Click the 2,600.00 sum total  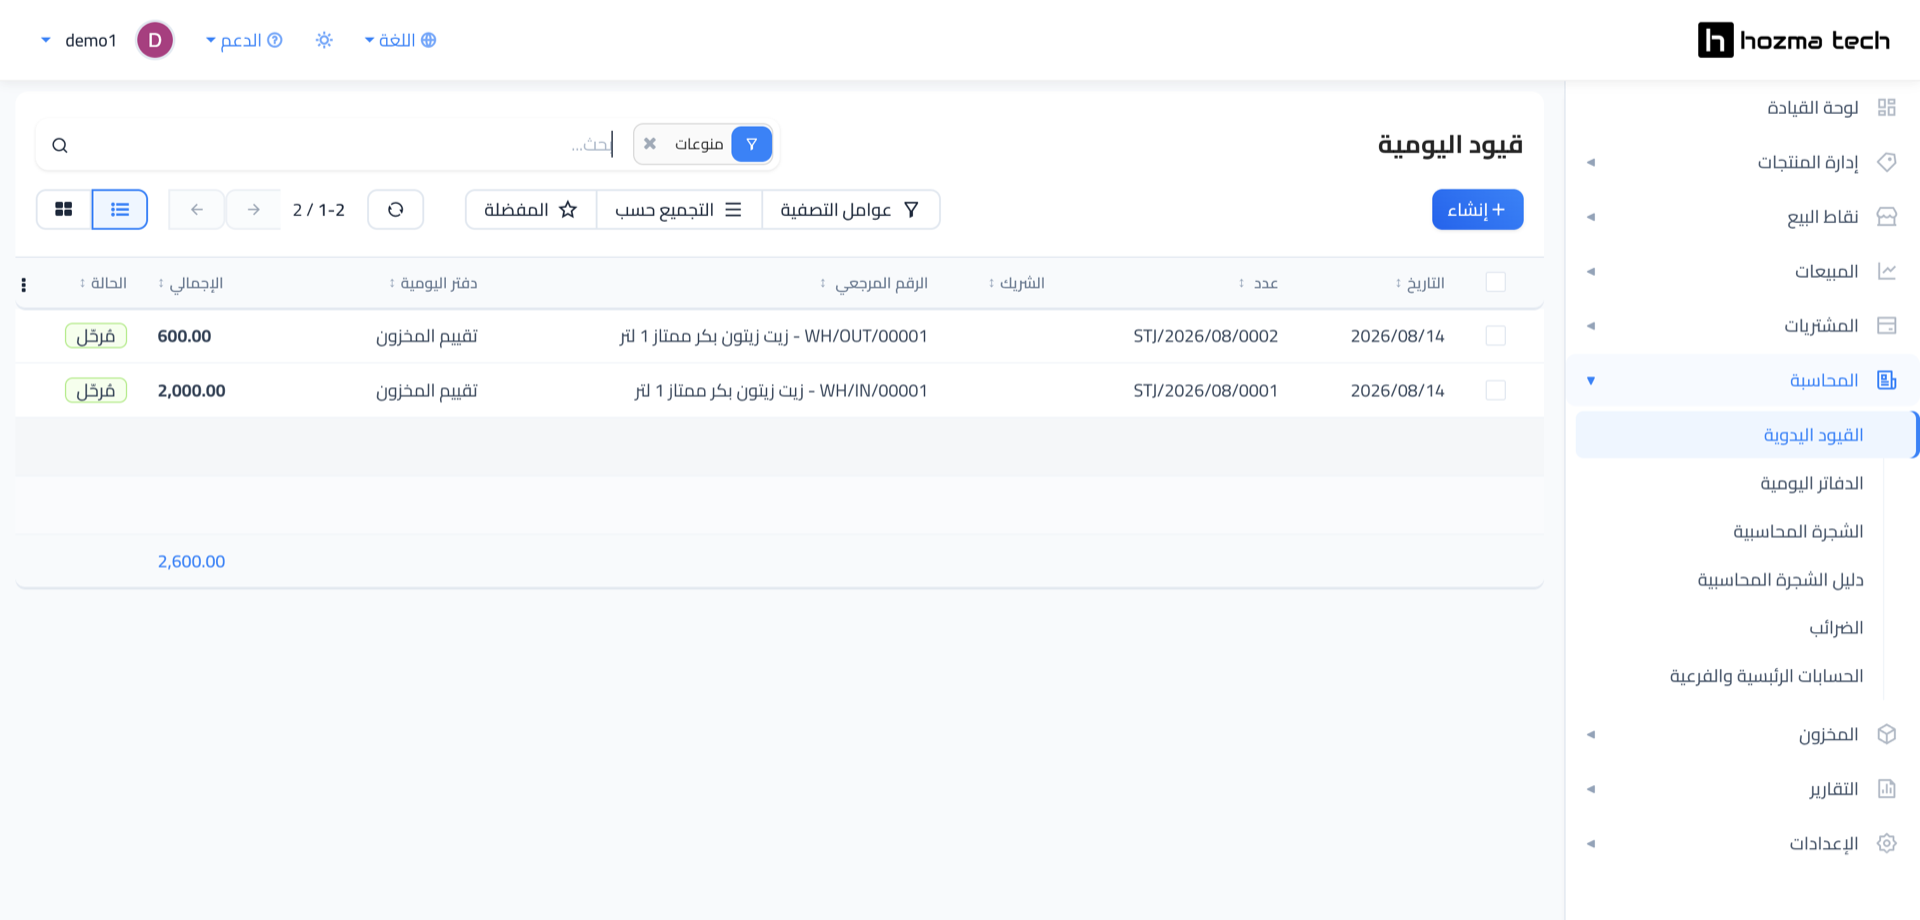pyautogui.click(x=191, y=561)
